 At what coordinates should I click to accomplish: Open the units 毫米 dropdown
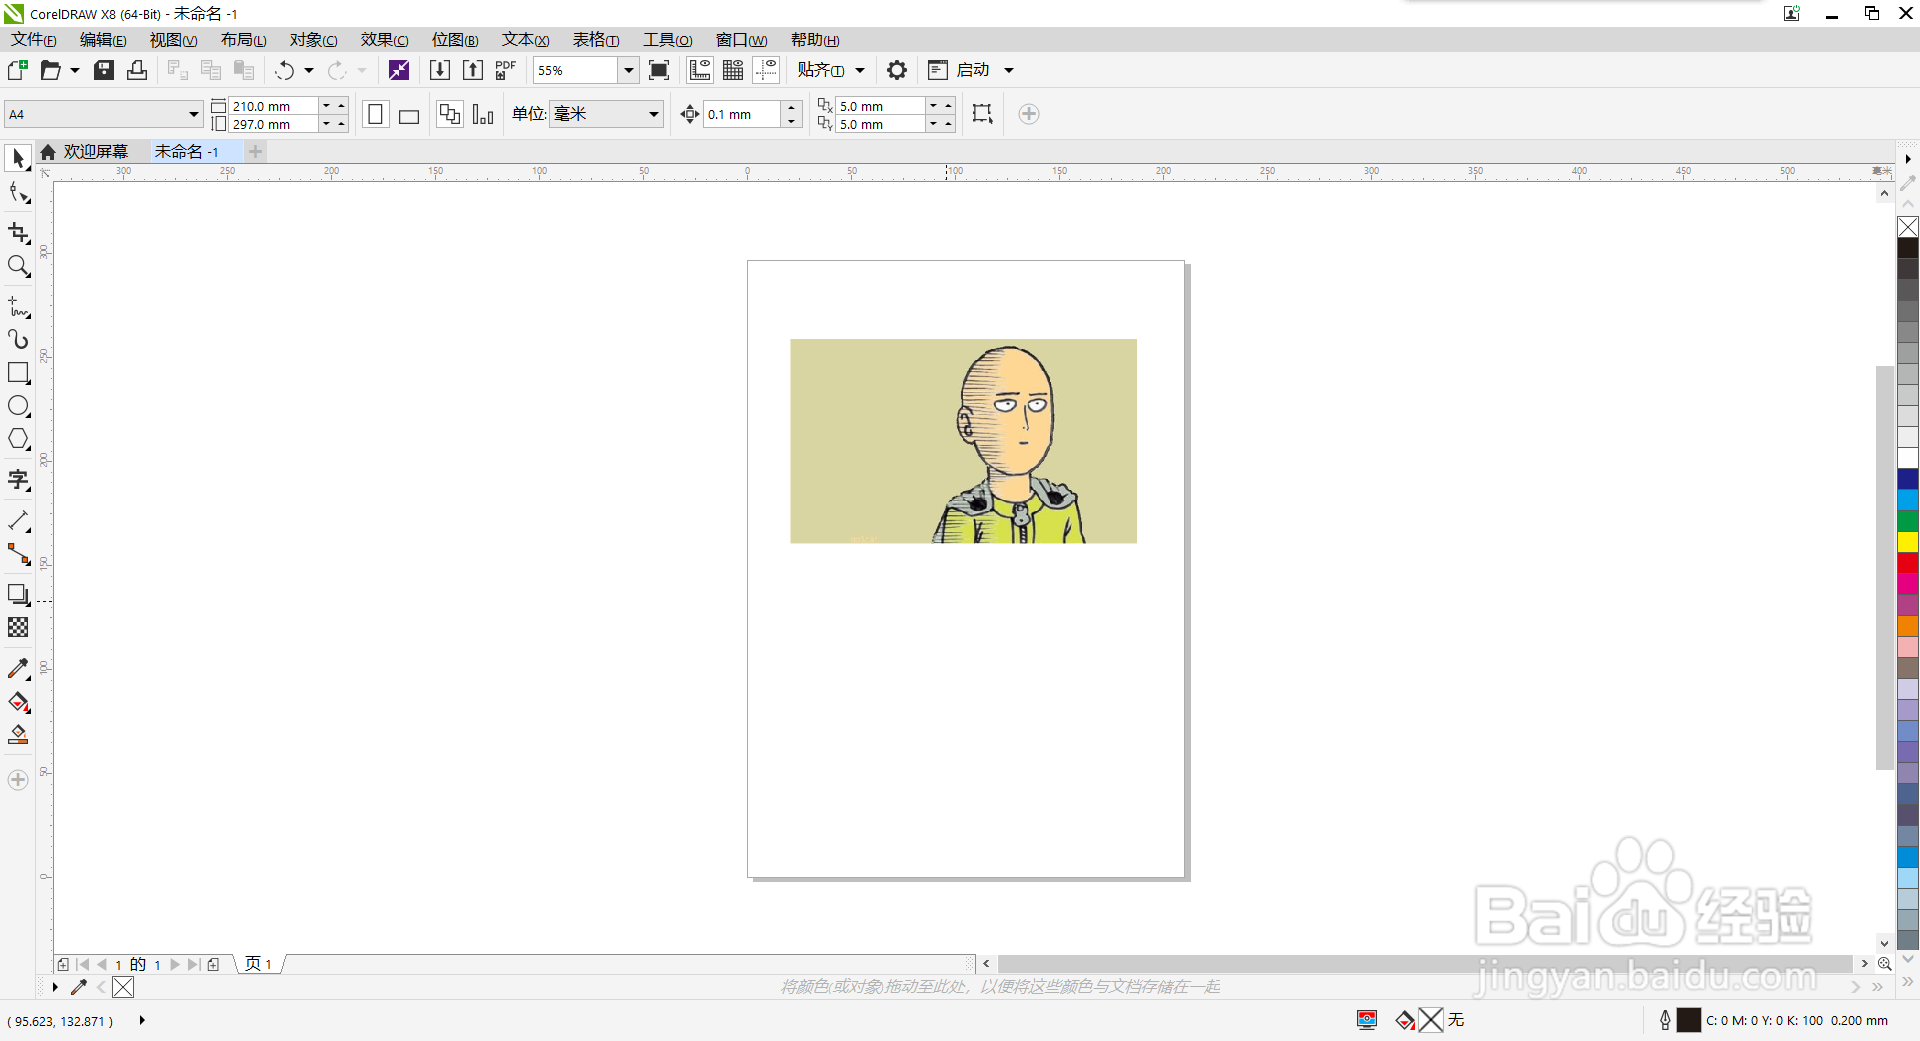[653, 114]
